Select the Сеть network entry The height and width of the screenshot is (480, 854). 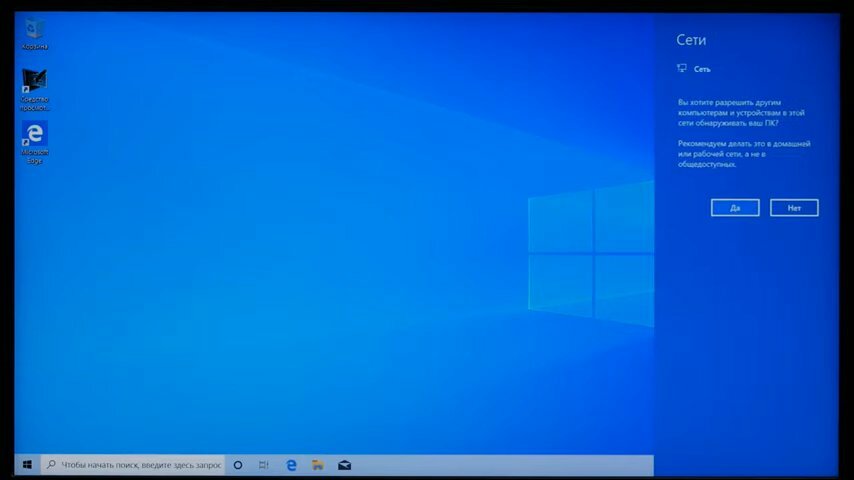694,69
